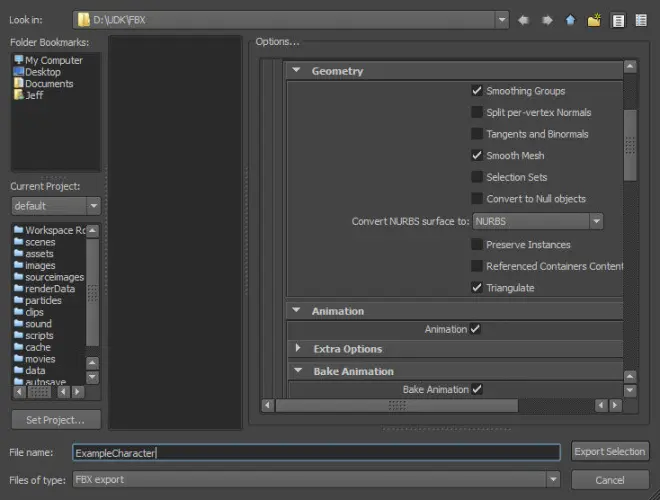Enable Tangents and Binormals option
The image size is (660, 500).
click(x=476, y=134)
